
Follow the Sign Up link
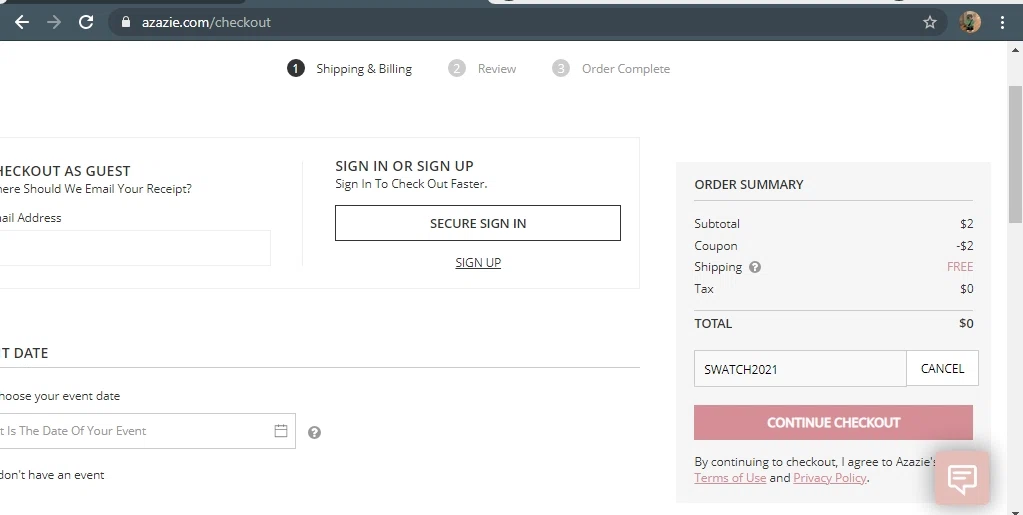[x=478, y=263]
